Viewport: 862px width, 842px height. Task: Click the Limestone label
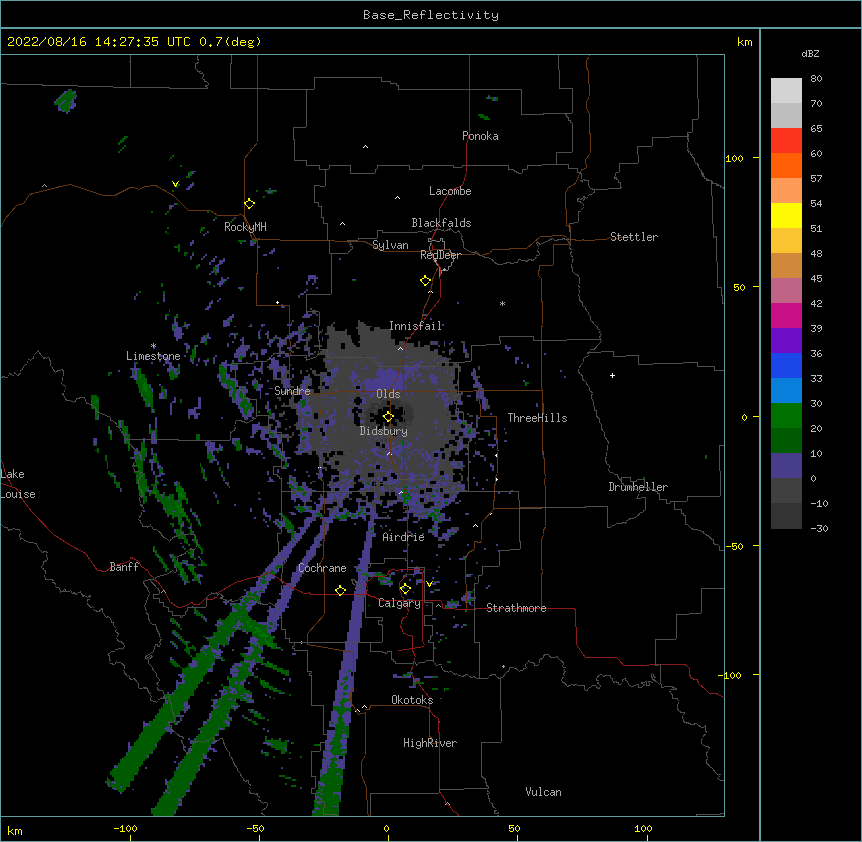[153, 356]
